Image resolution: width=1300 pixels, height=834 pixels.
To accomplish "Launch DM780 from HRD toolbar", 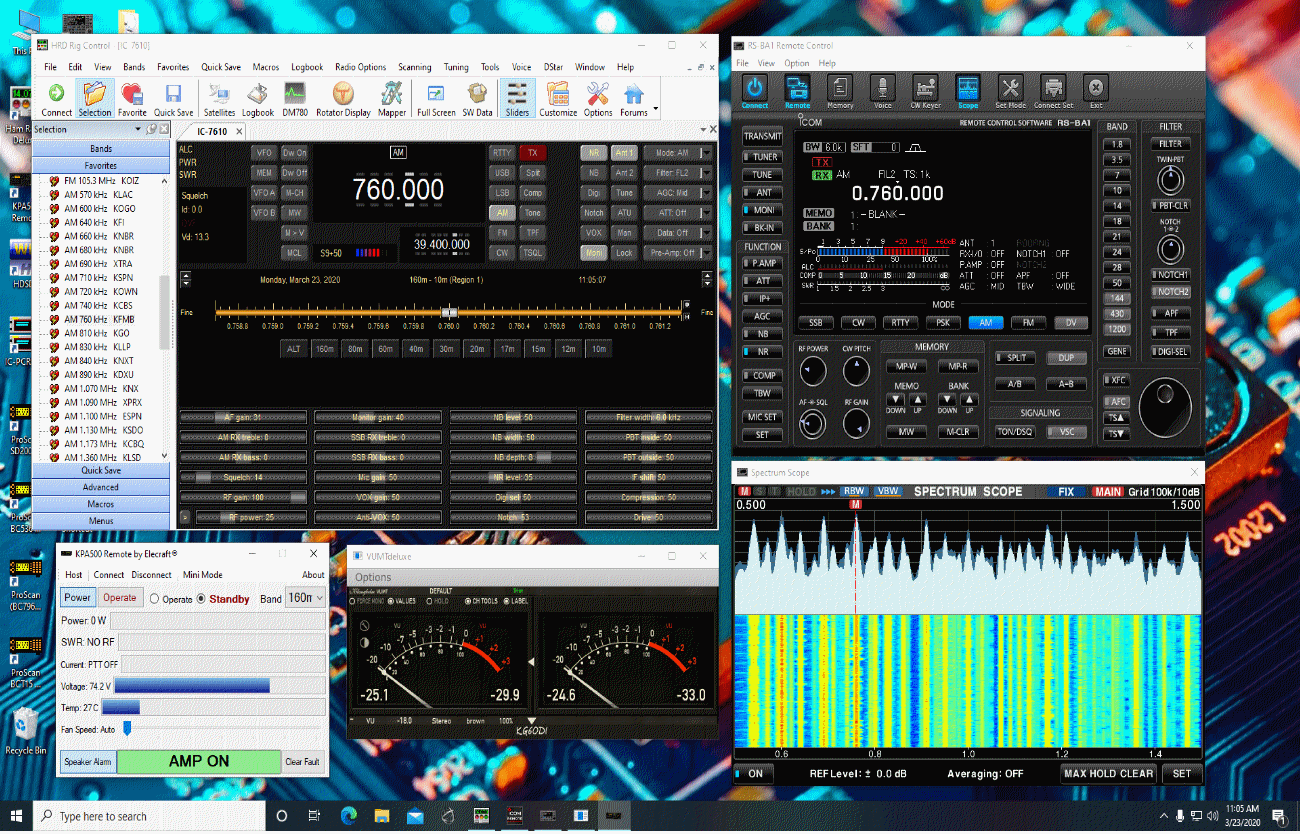I will point(295,99).
